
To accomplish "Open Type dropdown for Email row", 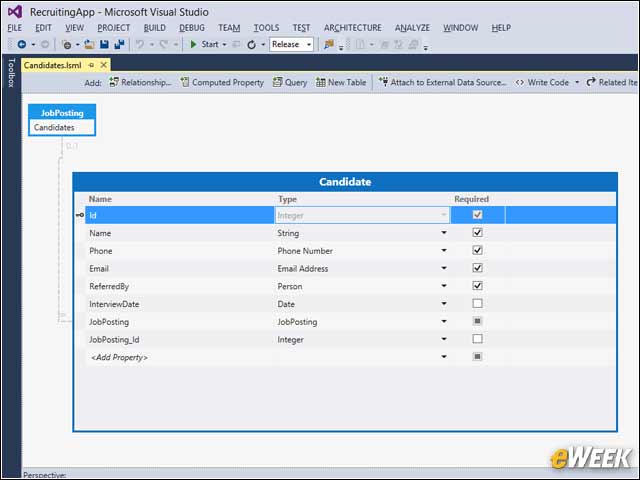I will (x=444, y=268).
